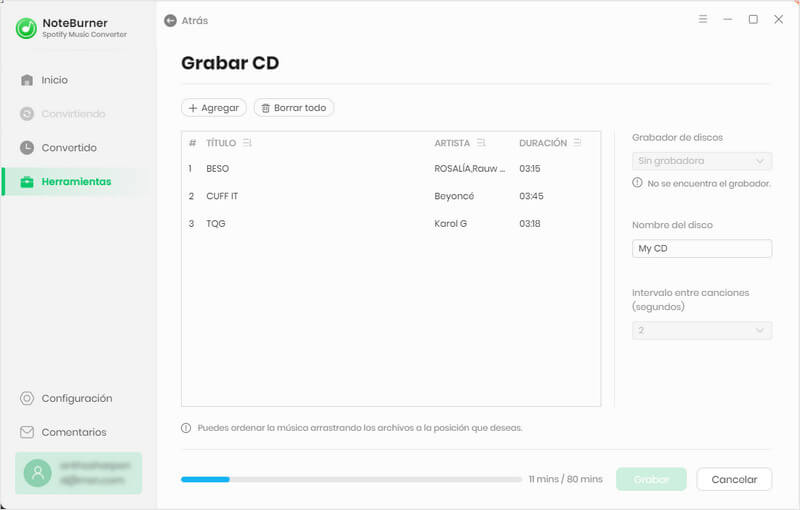Screen dimensions: 800x510
Task: Click the info icon by No se encuentra el grabador
Action: tap(637, 183)
